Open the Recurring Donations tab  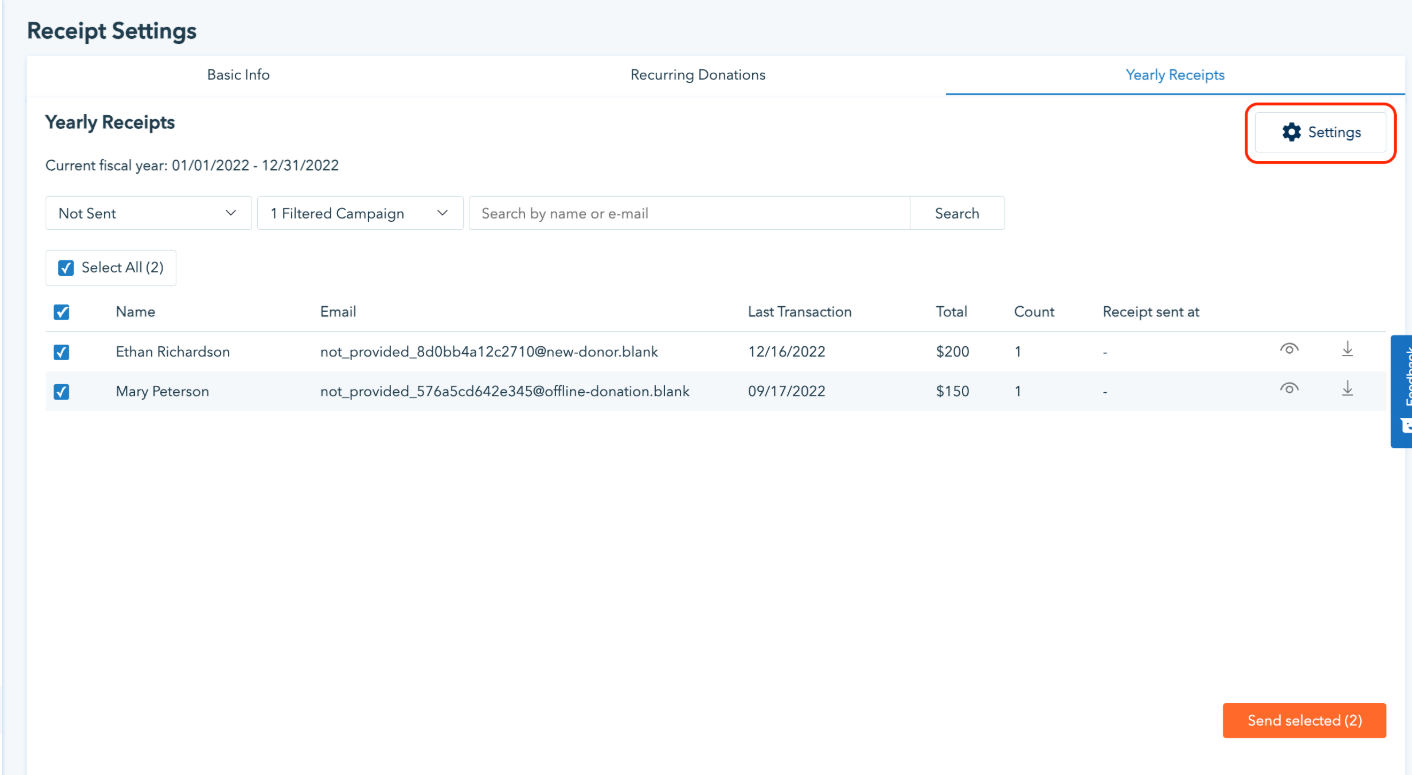pos(697,75)
